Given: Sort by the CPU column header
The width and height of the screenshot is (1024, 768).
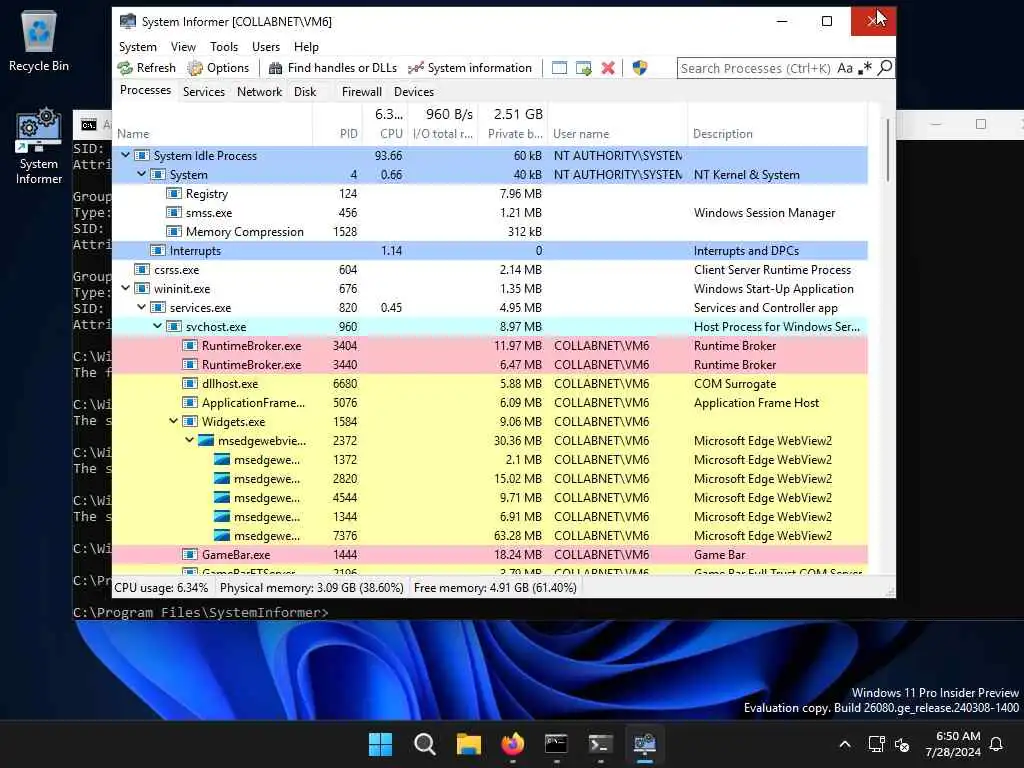Looking at the screenshot, I should click(x=385, y=124).
